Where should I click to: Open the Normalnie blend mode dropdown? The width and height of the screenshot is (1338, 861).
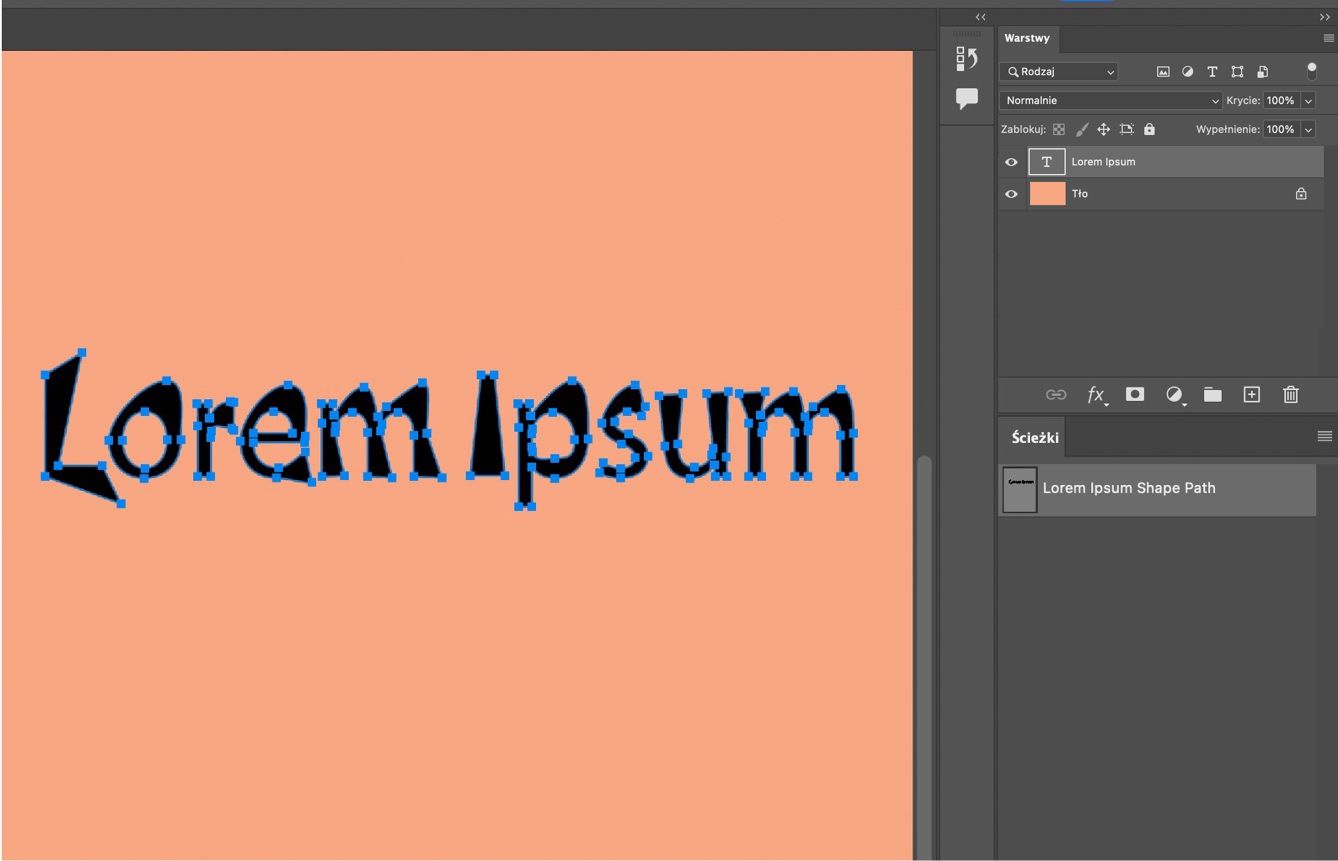(1111, 100)
